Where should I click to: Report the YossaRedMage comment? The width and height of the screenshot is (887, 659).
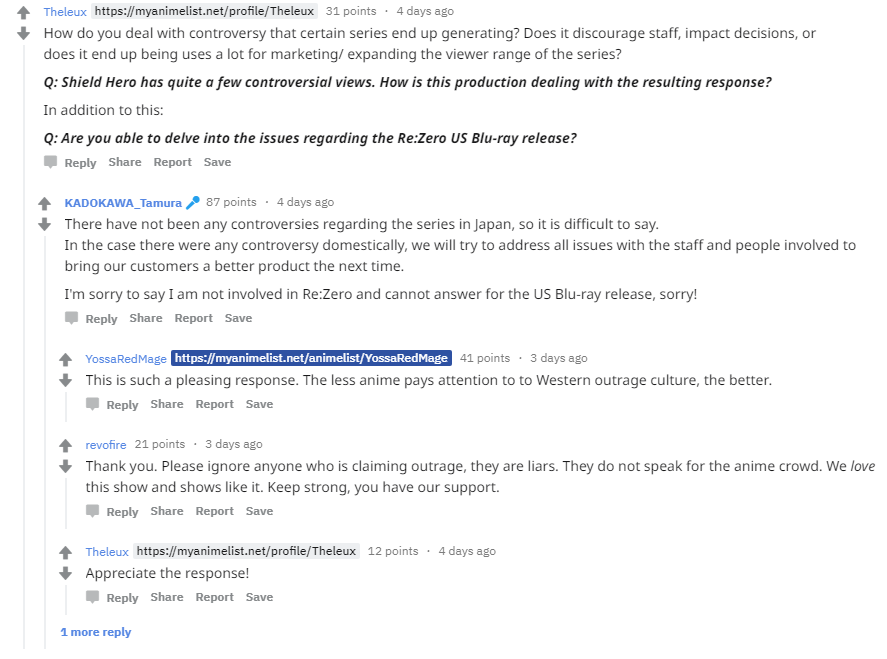(214, 404)
